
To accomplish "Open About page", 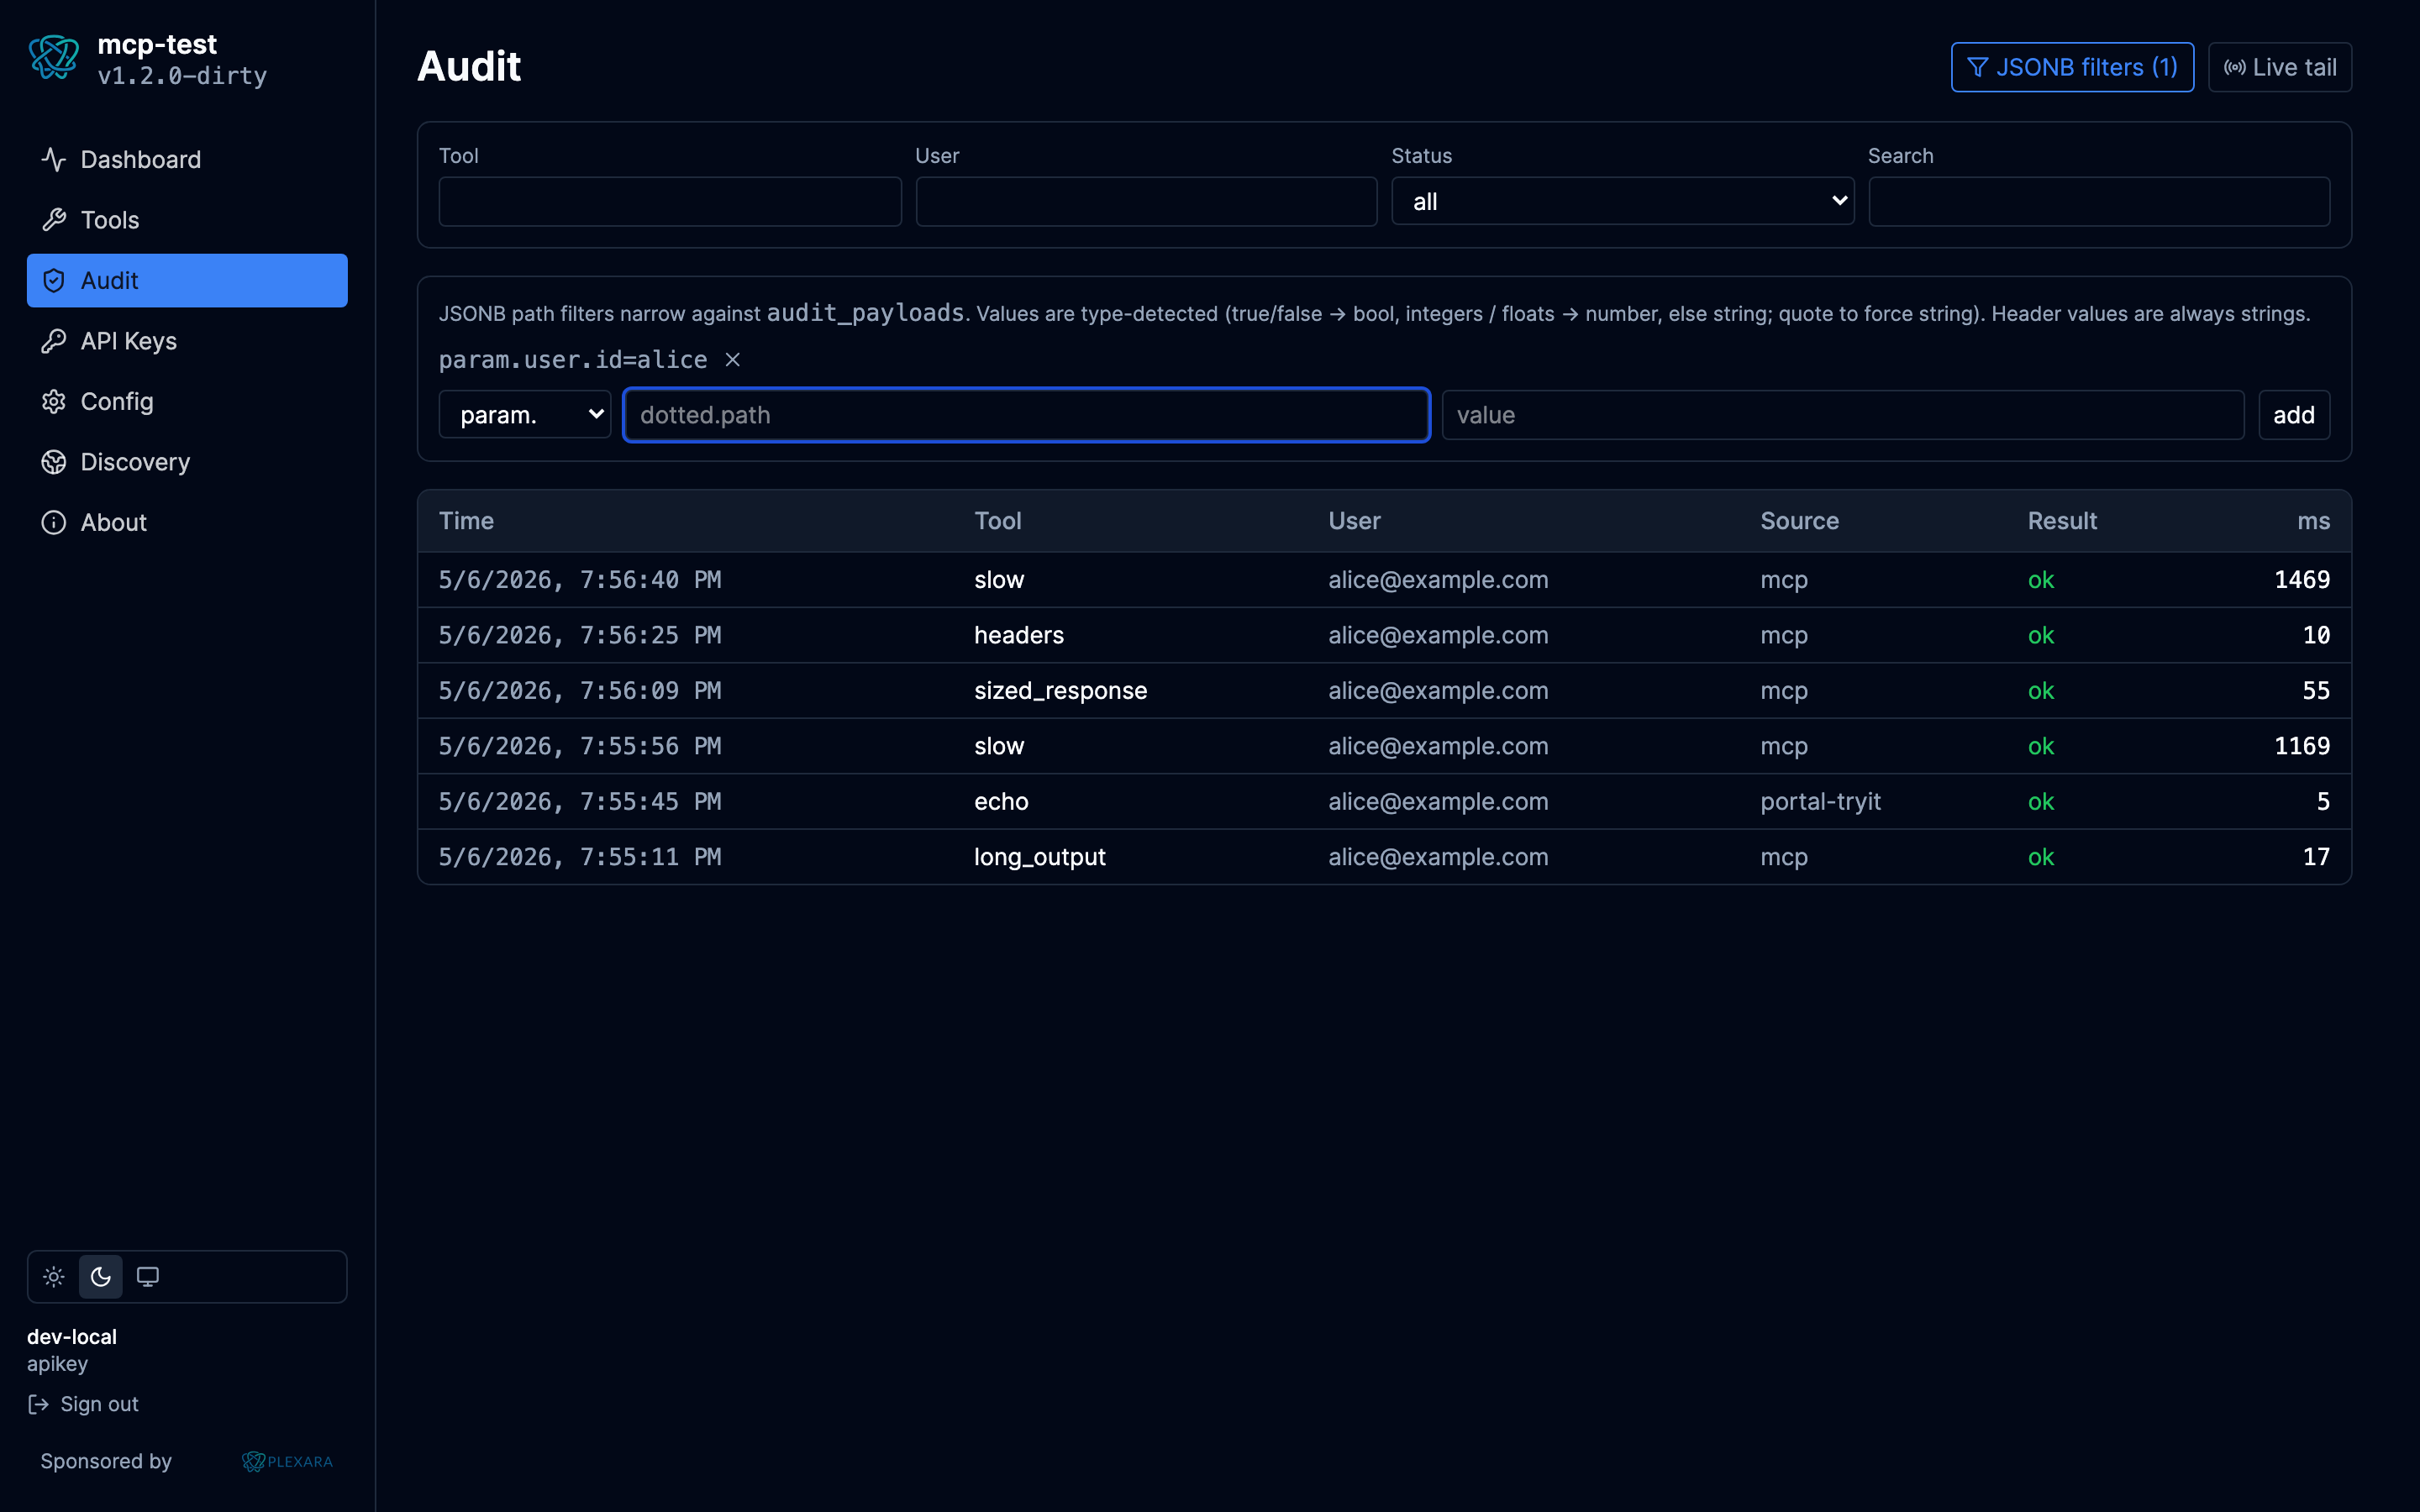I will [187, 523].
